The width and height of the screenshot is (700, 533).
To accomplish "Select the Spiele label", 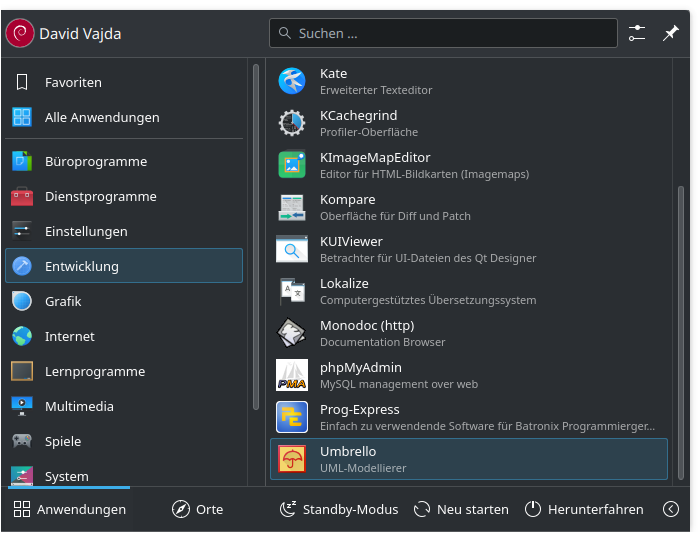I will pyautogui.click(x=63, y=441).
